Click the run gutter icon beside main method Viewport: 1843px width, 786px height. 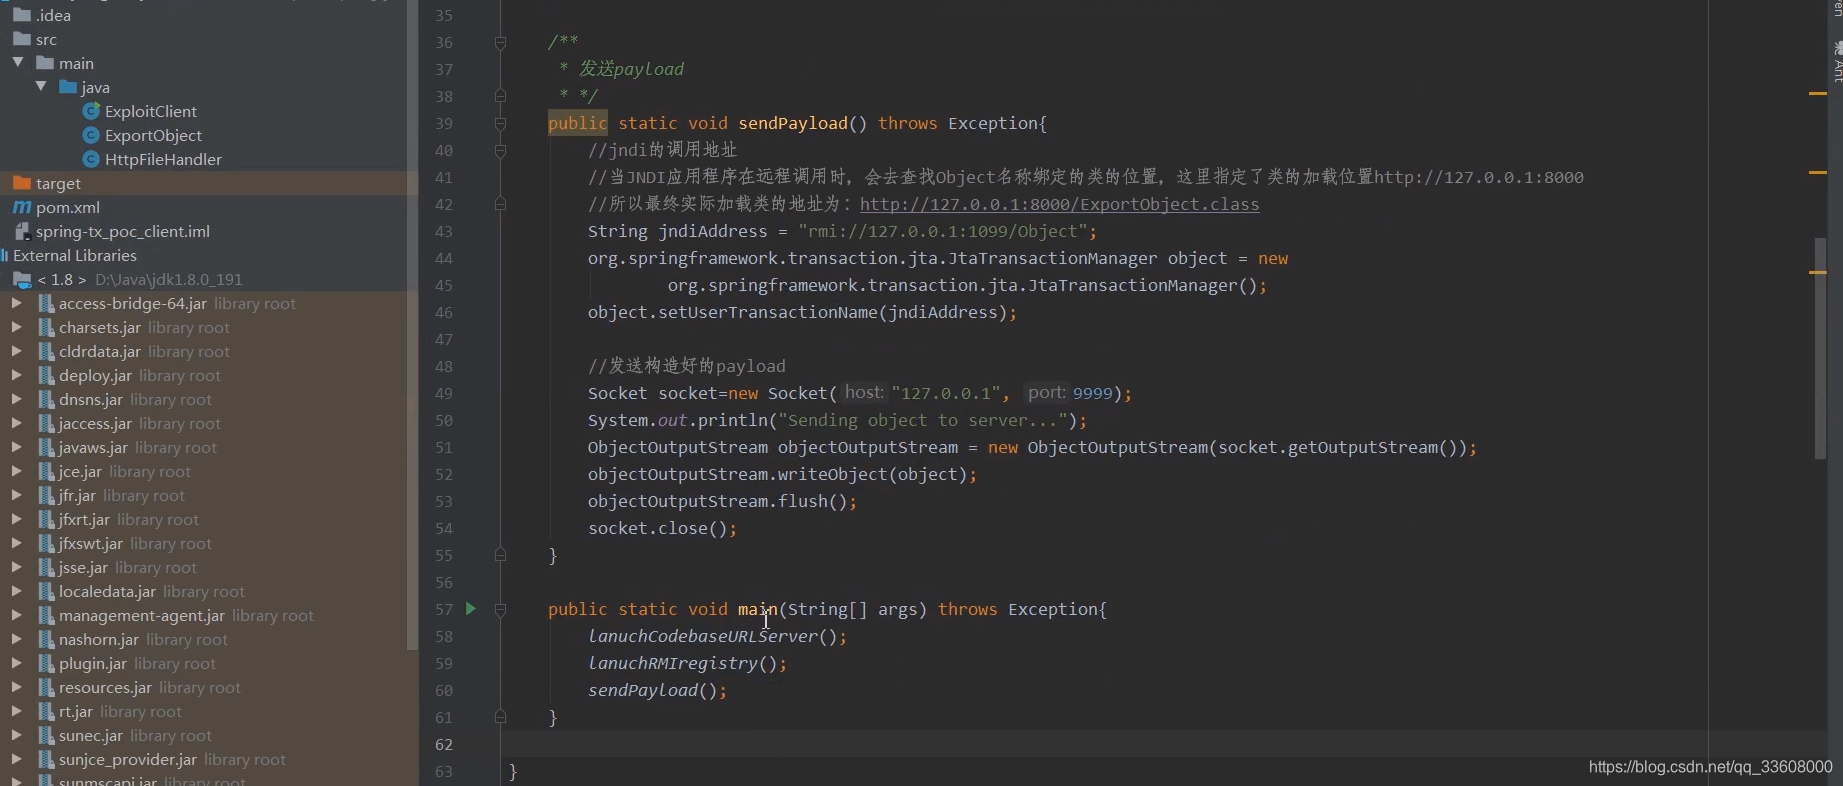[x=470, y=609]
